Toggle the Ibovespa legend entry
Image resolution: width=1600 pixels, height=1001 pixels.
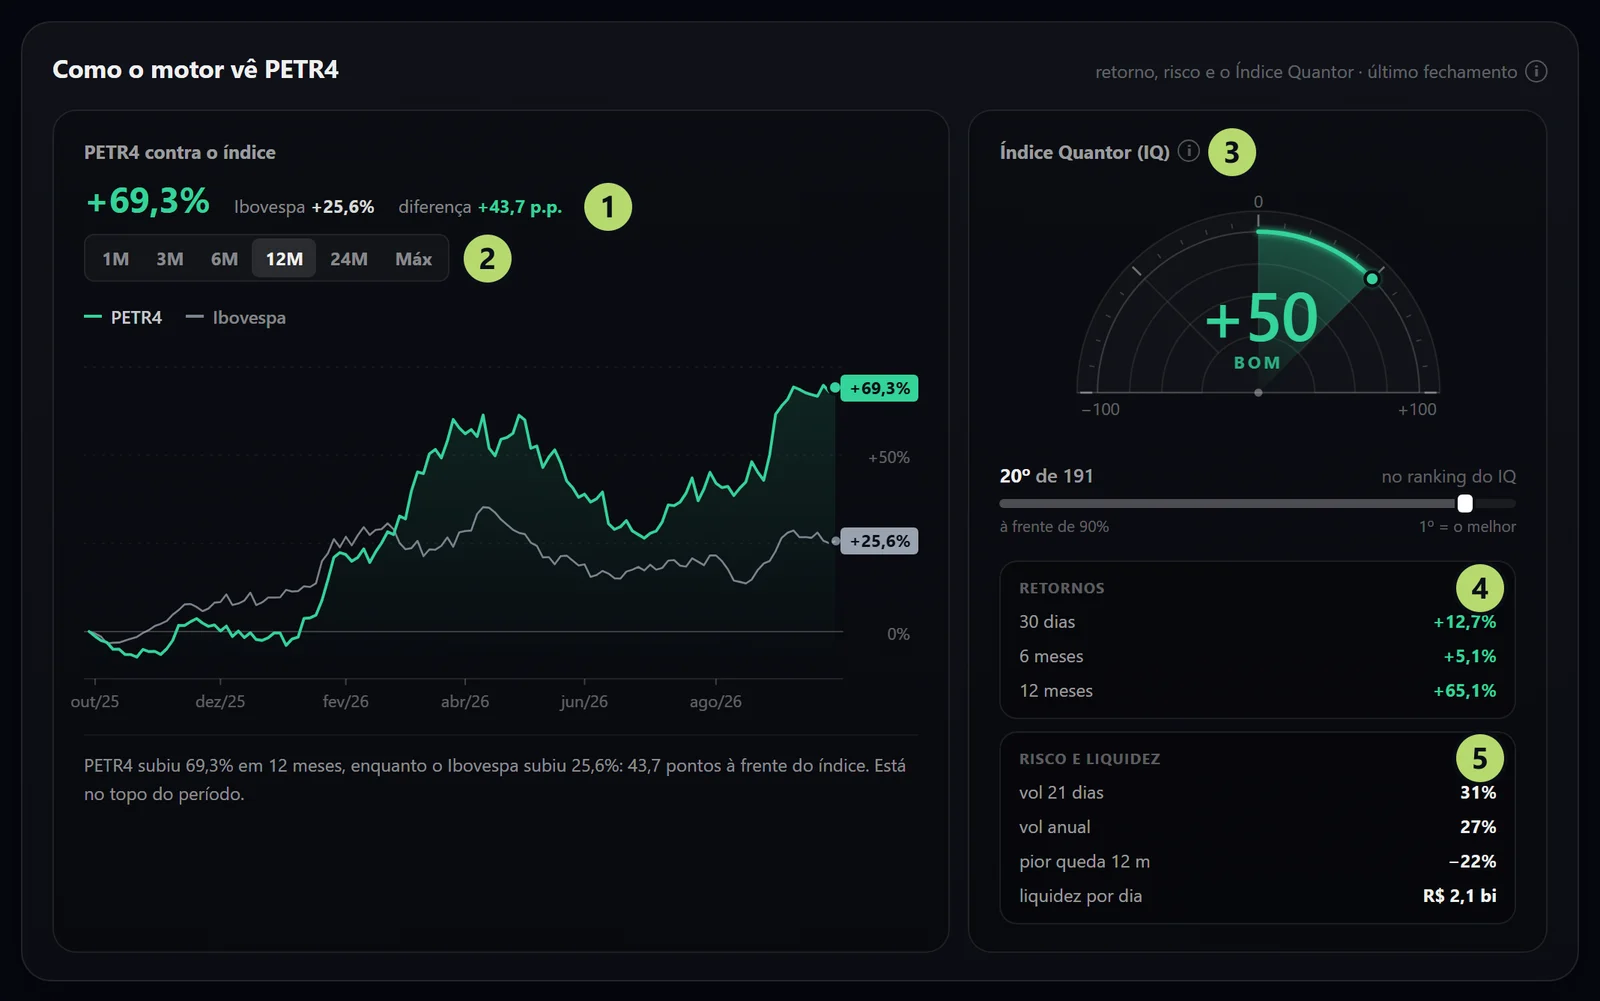click(x=236, y=317)
